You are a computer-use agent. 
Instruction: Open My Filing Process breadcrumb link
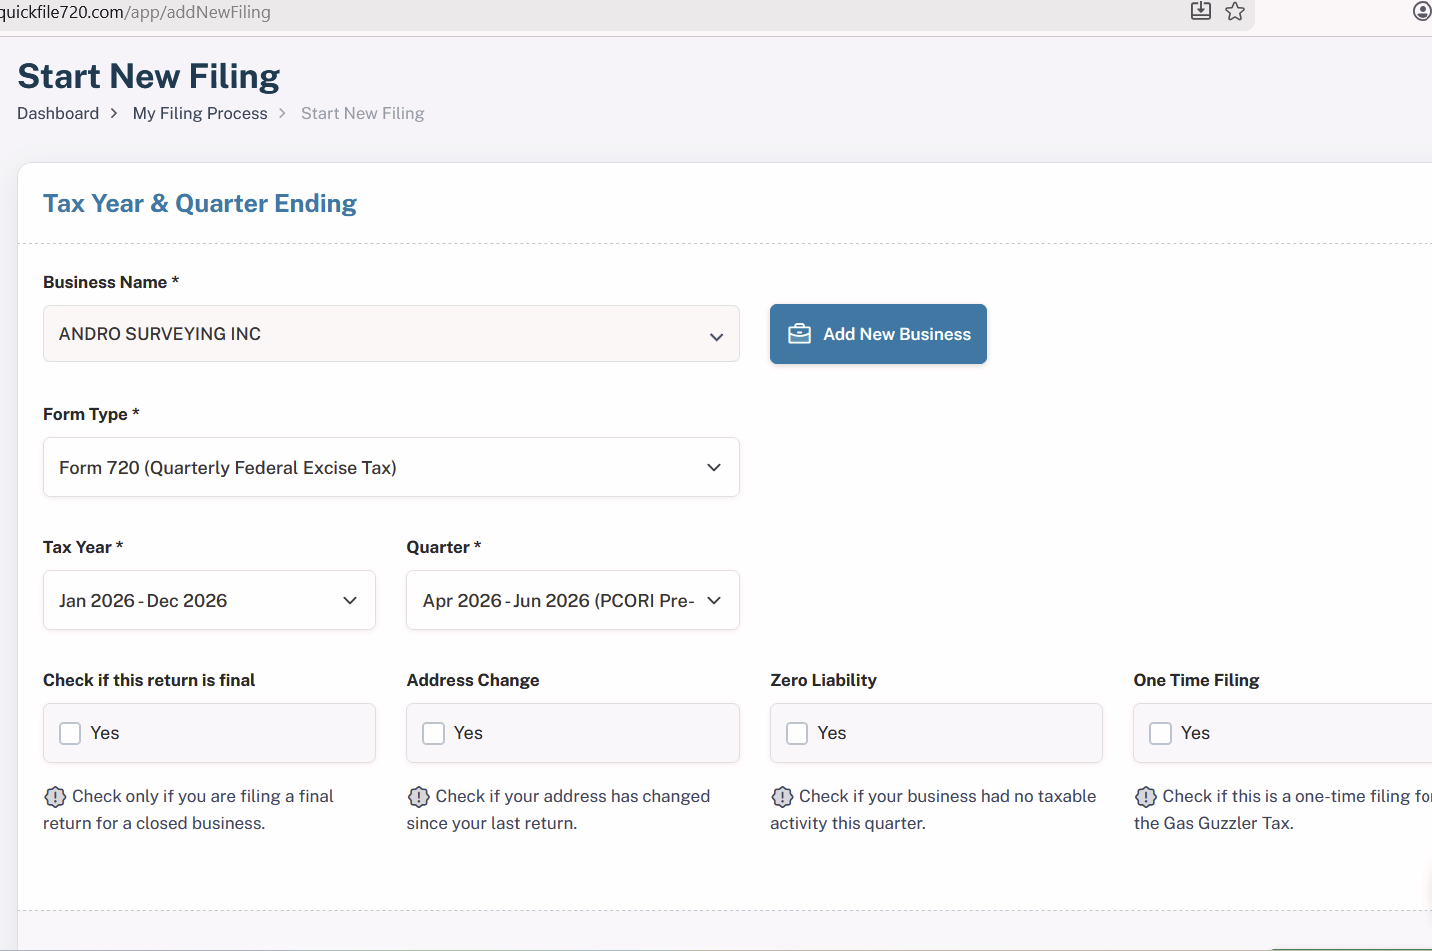[200, 113]
